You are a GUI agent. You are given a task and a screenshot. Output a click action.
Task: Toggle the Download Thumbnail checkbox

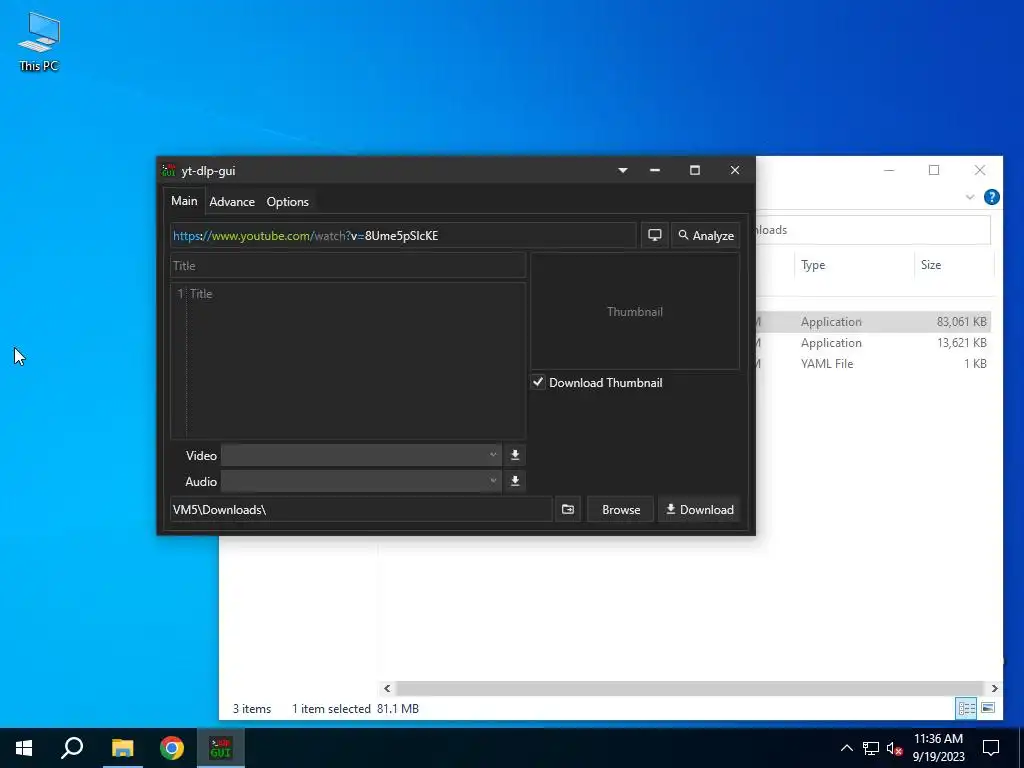click(x=538, y=382)
